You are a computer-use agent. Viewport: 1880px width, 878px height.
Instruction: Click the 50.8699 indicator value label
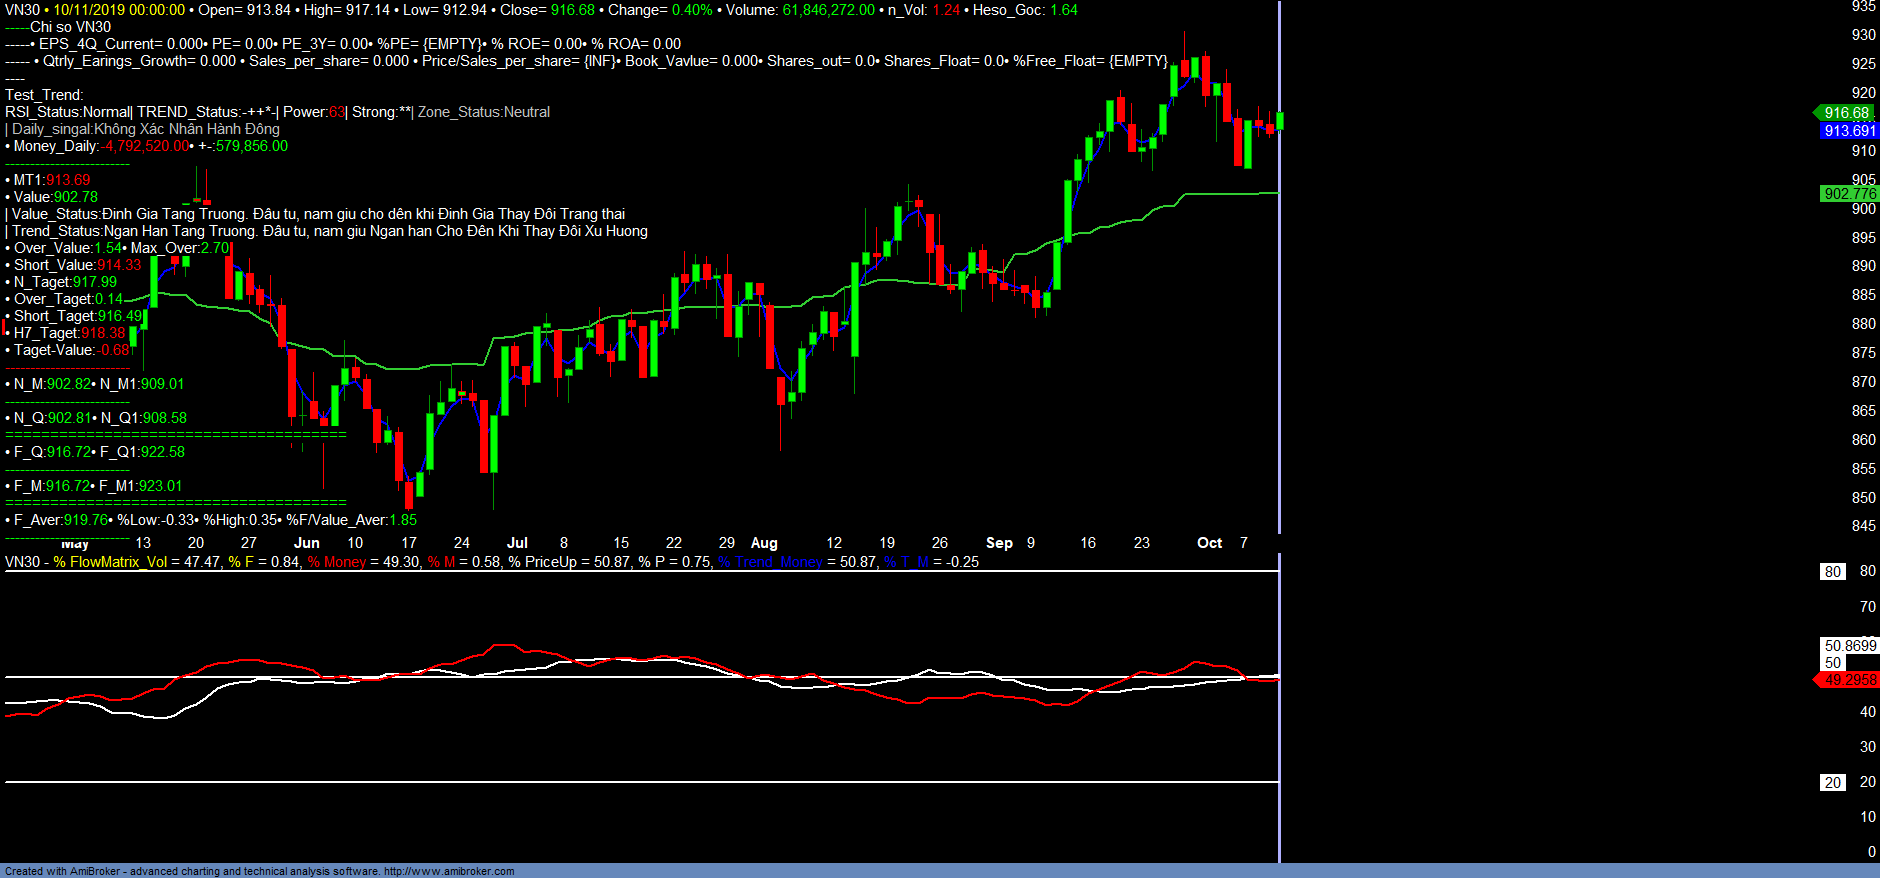point(1850,646)
